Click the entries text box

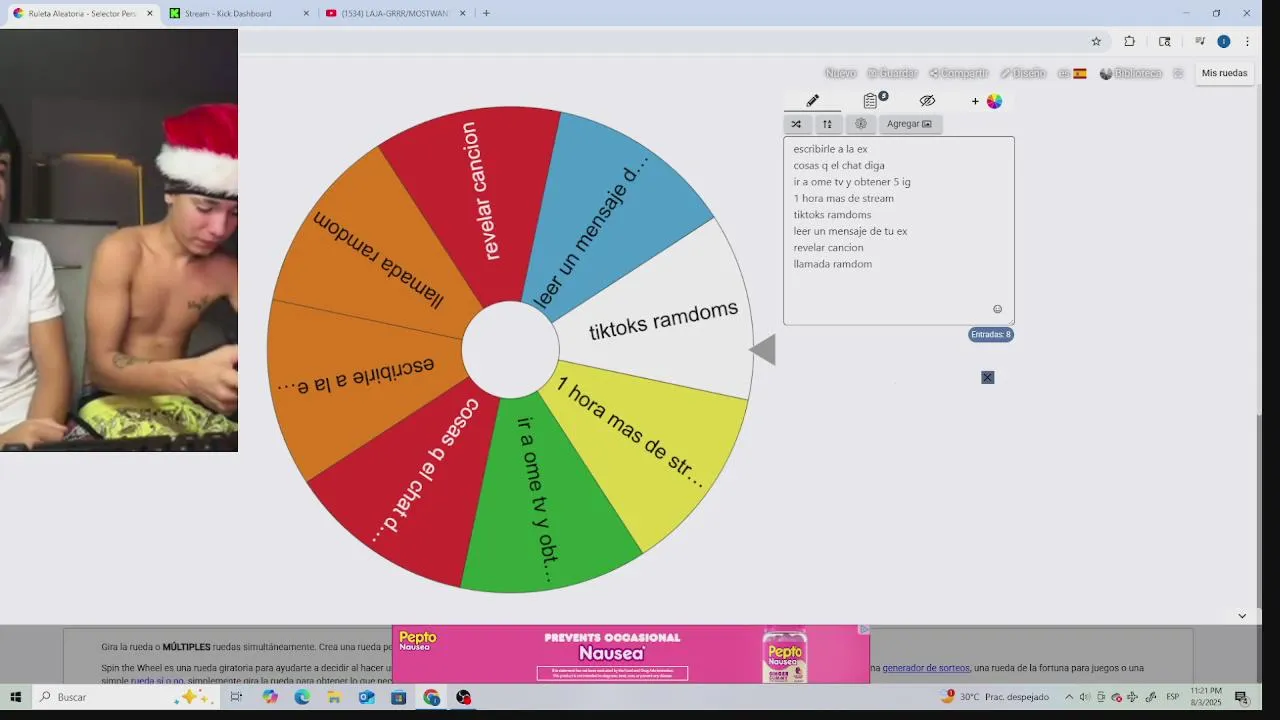[899, 230]
